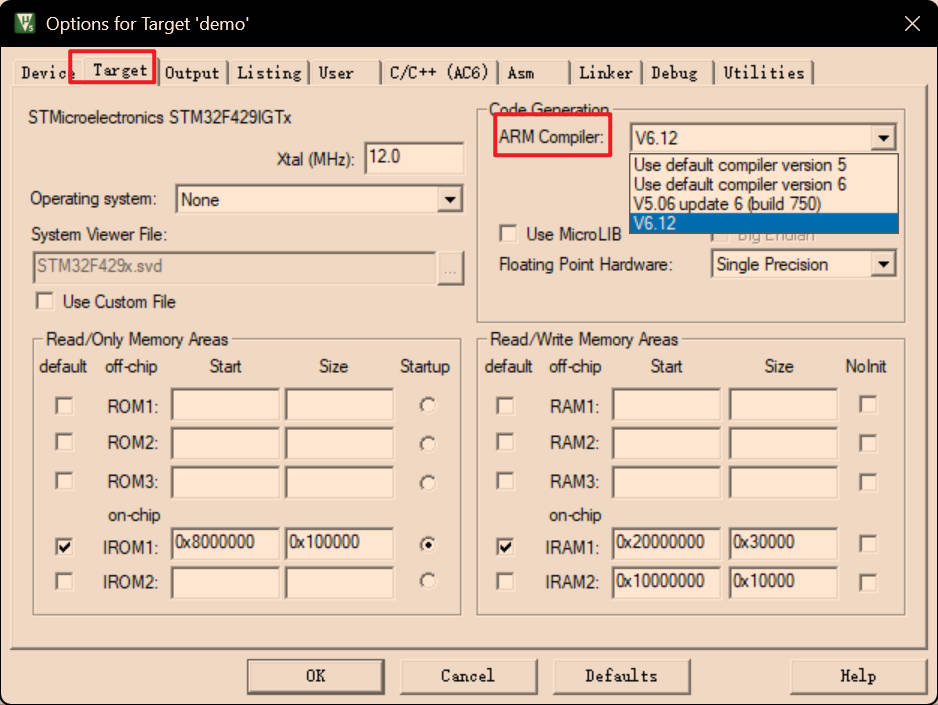Open the Debug tab
This screenshot has width=938, height=705.
674,73
